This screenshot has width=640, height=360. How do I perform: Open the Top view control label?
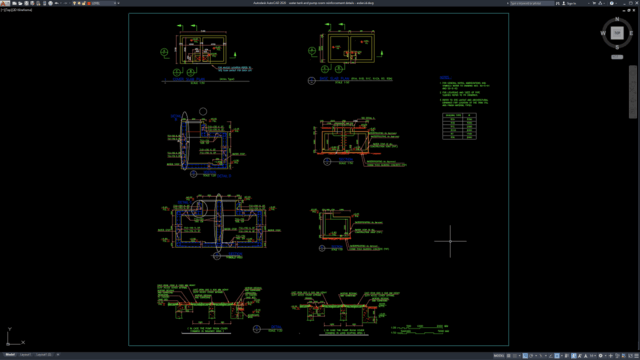(x=7, y=10)
